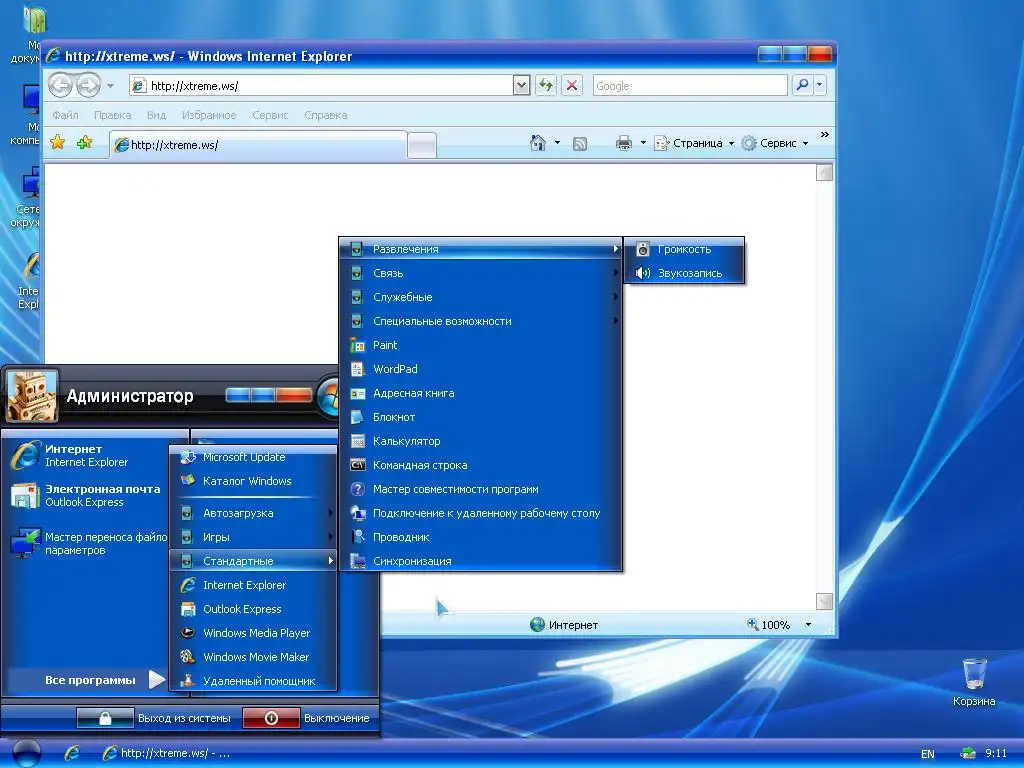
Task: Open the Избранное menu
Action: pyautogui.click(x=209, y=115)
